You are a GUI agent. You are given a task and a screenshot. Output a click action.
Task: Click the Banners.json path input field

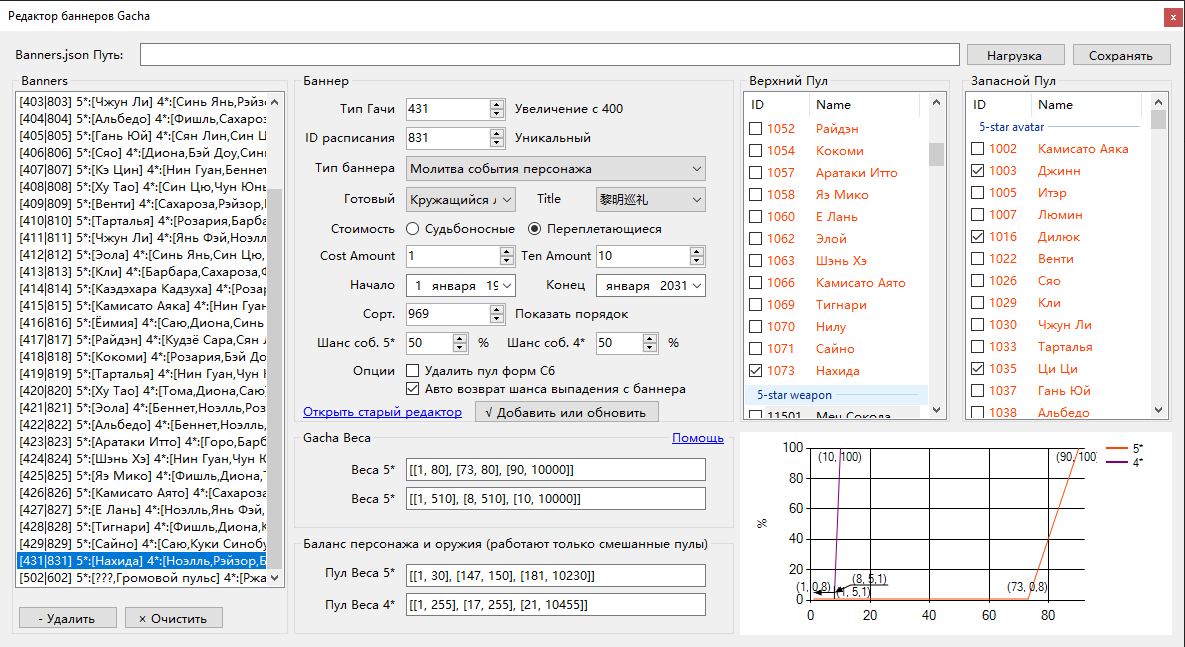(550, 55)
